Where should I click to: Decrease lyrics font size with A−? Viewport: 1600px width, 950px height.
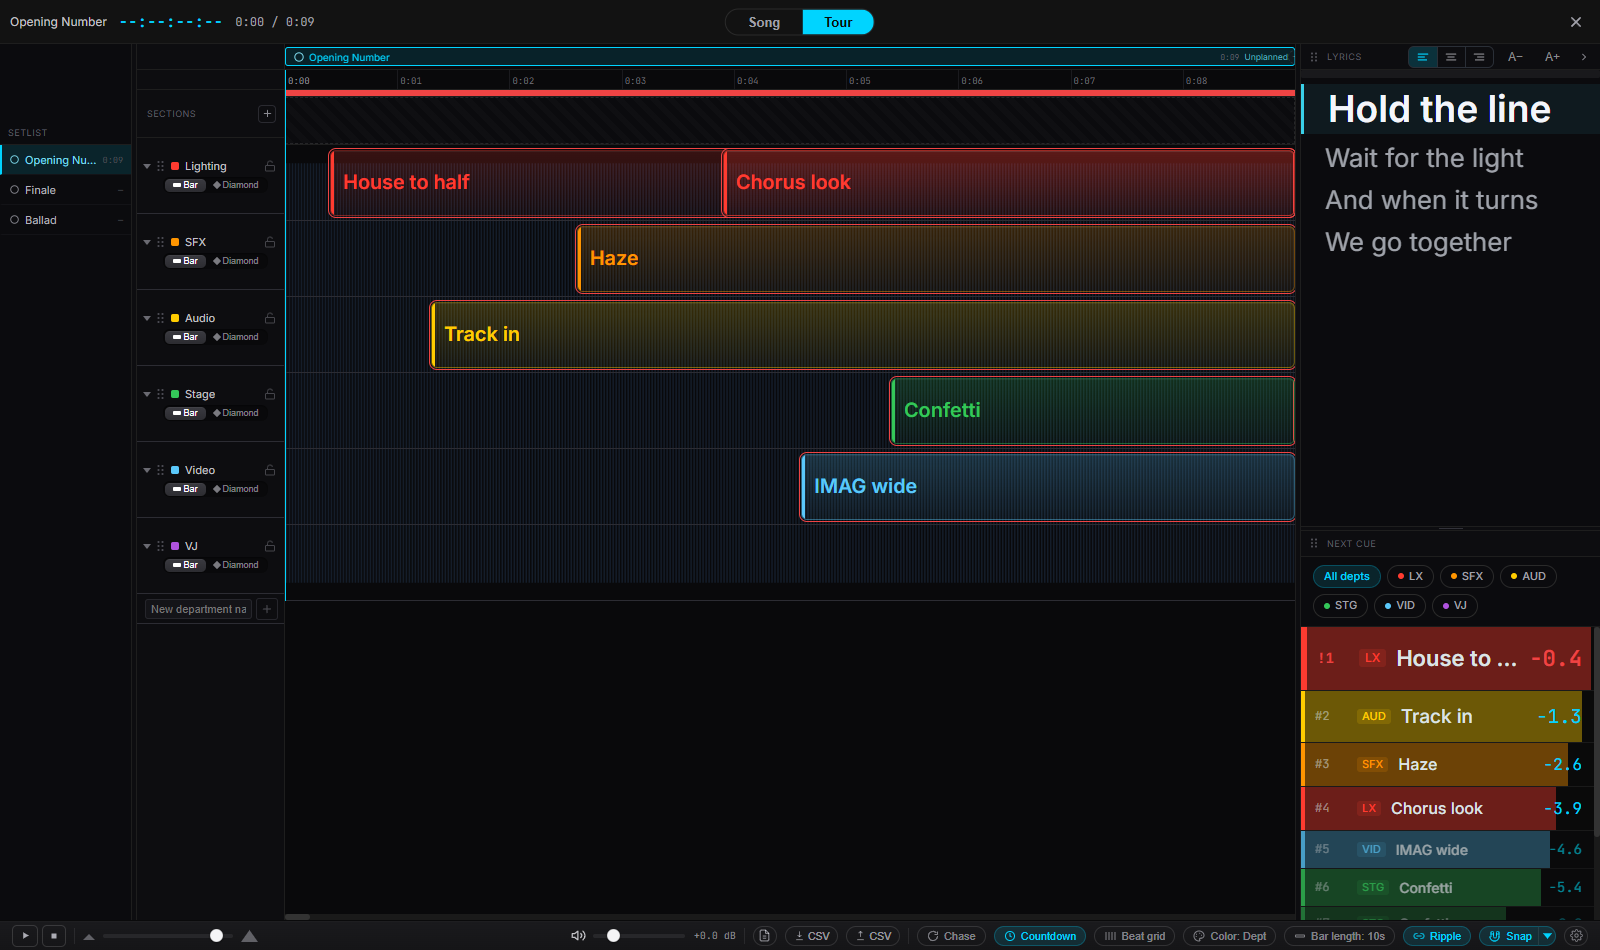[x=1515, y=57]
